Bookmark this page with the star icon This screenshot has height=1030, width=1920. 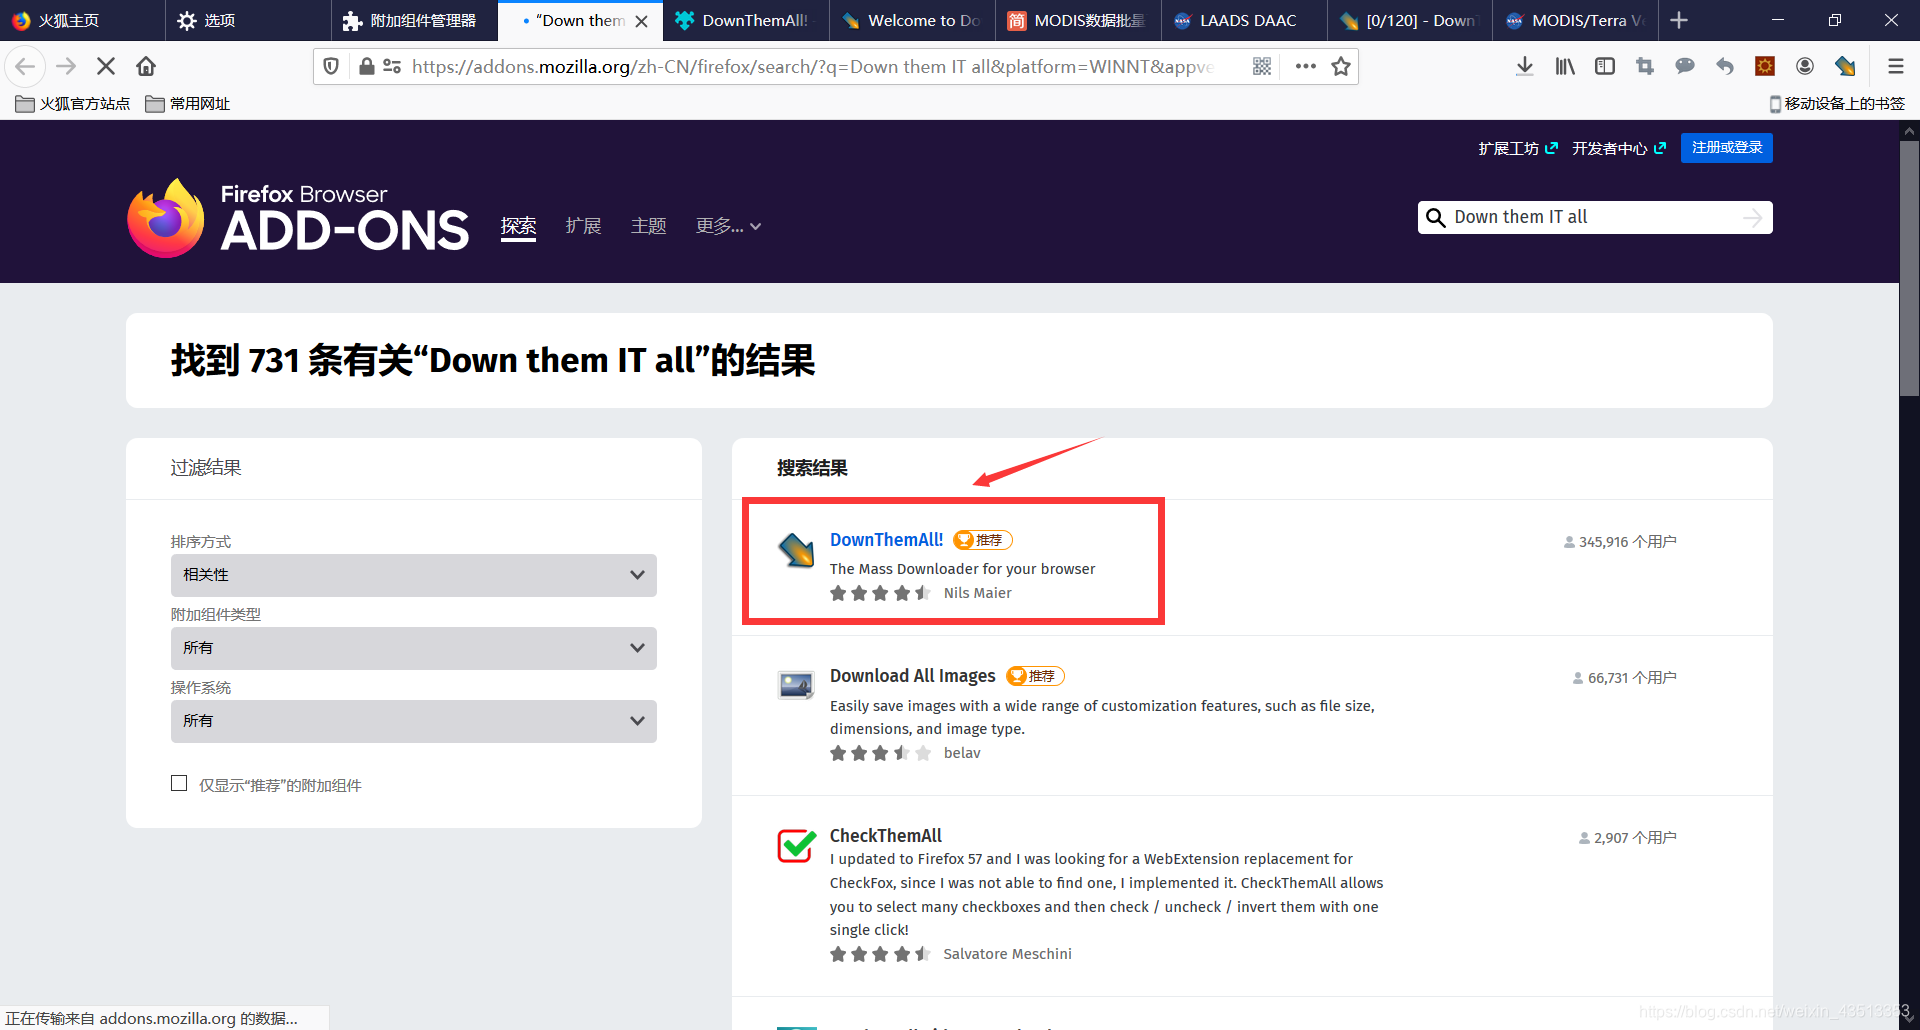click(x=1341, y=66)
